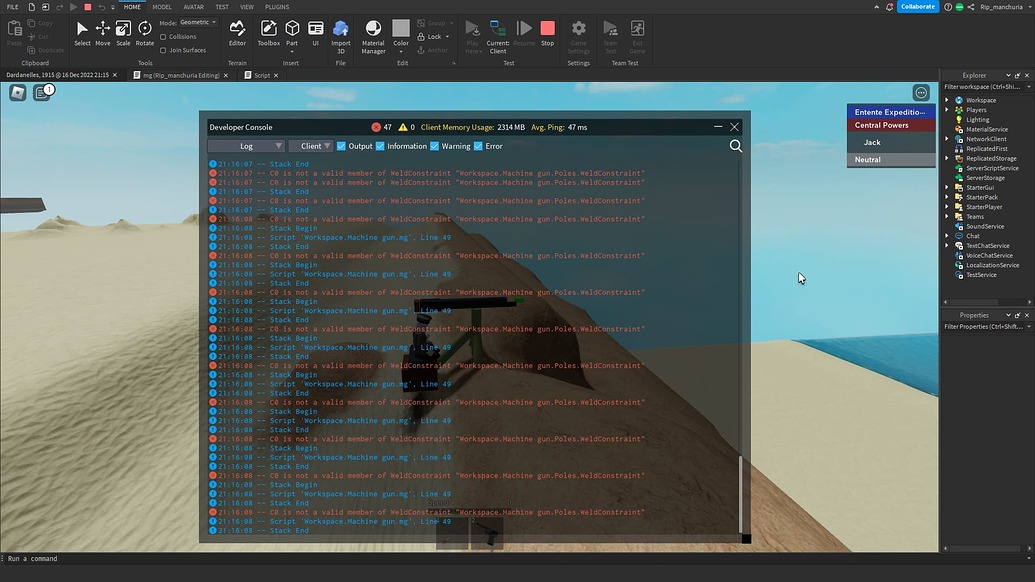This screenshot has height=582, width=1035.
Task: Select the Move tool
Action: tap(102, 30)
